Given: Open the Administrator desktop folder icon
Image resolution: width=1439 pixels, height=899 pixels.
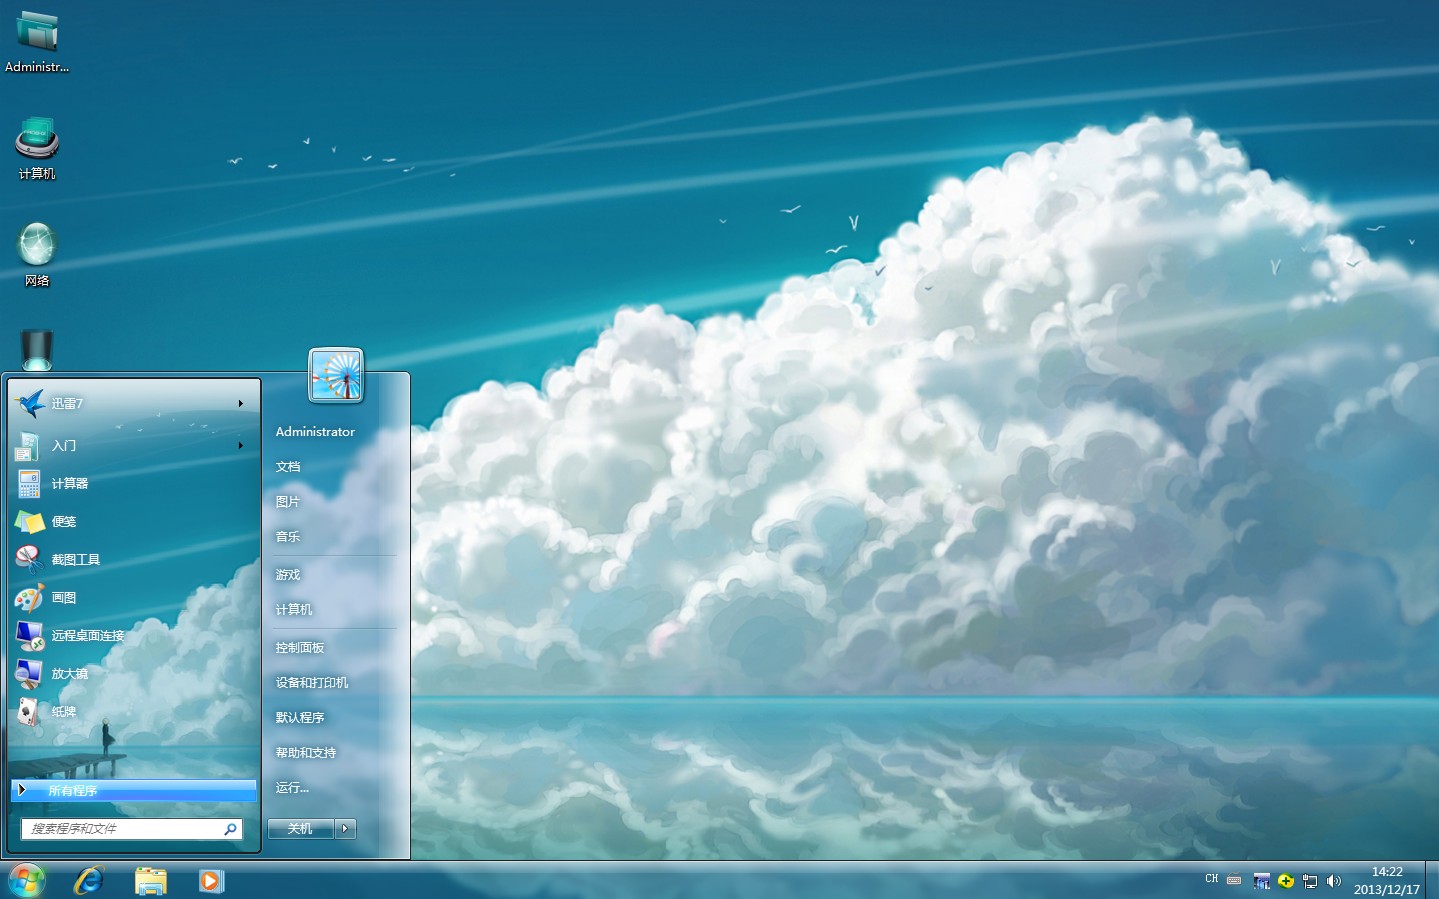Looking at the screenshot, I should 37,42.
